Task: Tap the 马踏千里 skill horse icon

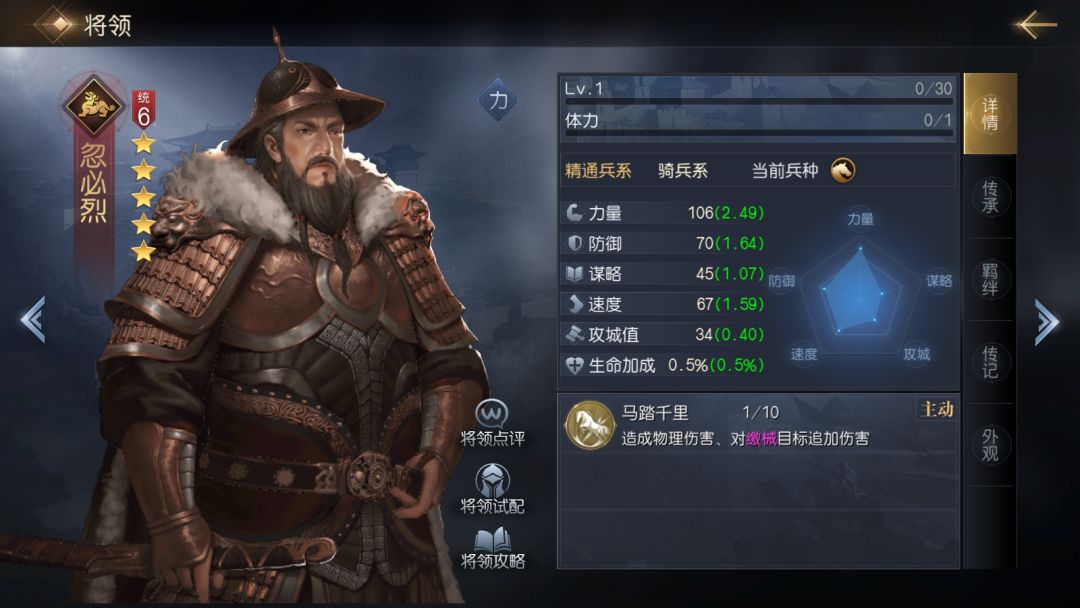Action: coord(589,425)
